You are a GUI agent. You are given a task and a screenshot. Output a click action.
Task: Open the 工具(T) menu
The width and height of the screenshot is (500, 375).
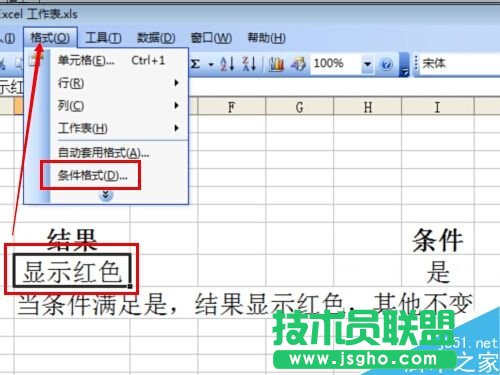[103, 38]
